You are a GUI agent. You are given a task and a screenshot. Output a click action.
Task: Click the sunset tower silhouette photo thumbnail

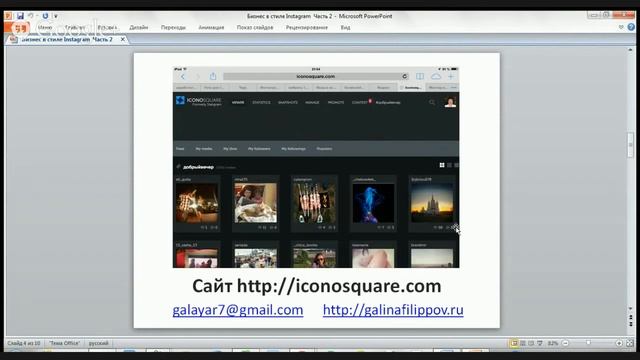(432, 203)
